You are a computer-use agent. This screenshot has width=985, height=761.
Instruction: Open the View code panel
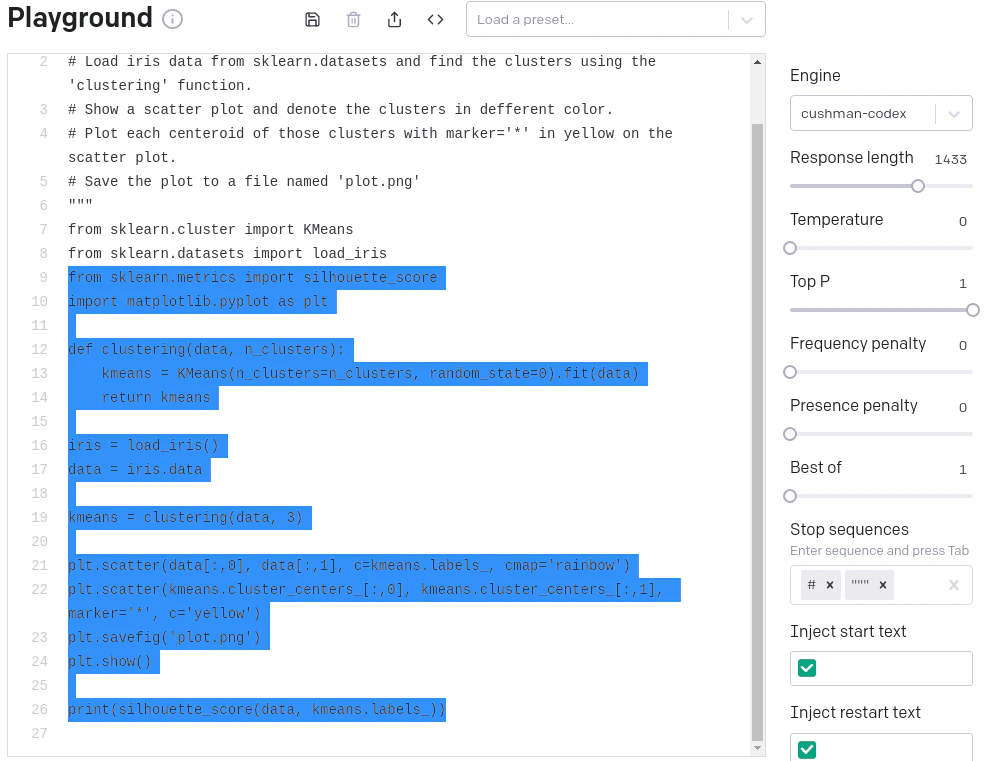click(x=435, y=18)
